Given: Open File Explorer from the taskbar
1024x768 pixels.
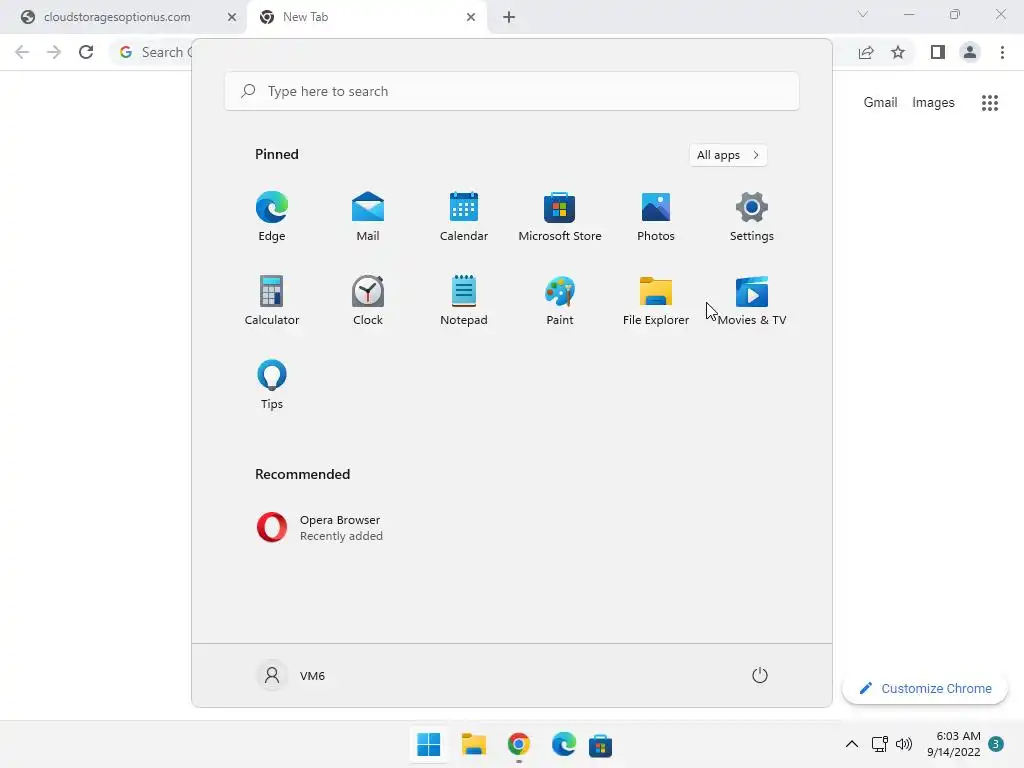Looking at the screenshot, I should pyautogui.click(x=473, y=744).
